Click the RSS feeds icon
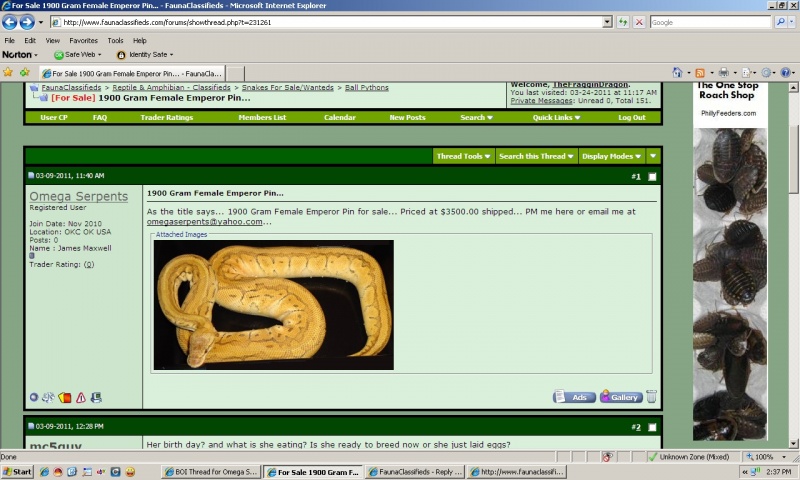This screenshot has width=800, height=480. [x=700, y=72]
